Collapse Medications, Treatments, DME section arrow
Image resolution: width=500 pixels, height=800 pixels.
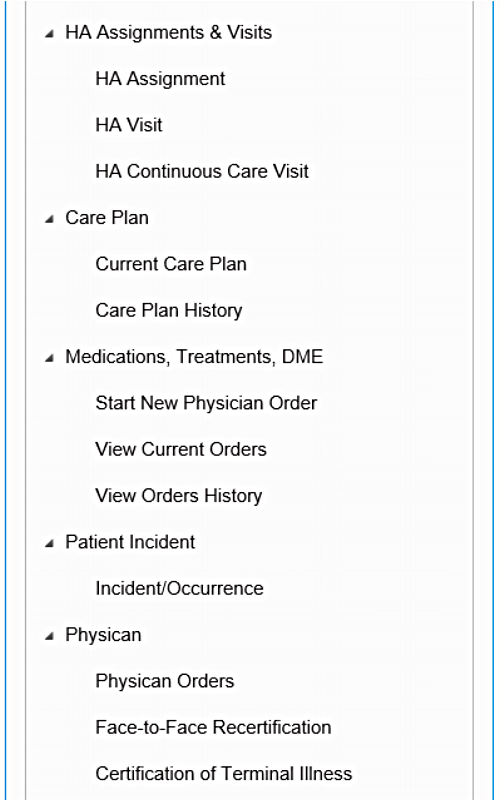pyautogui.click(x=49, y=358)
